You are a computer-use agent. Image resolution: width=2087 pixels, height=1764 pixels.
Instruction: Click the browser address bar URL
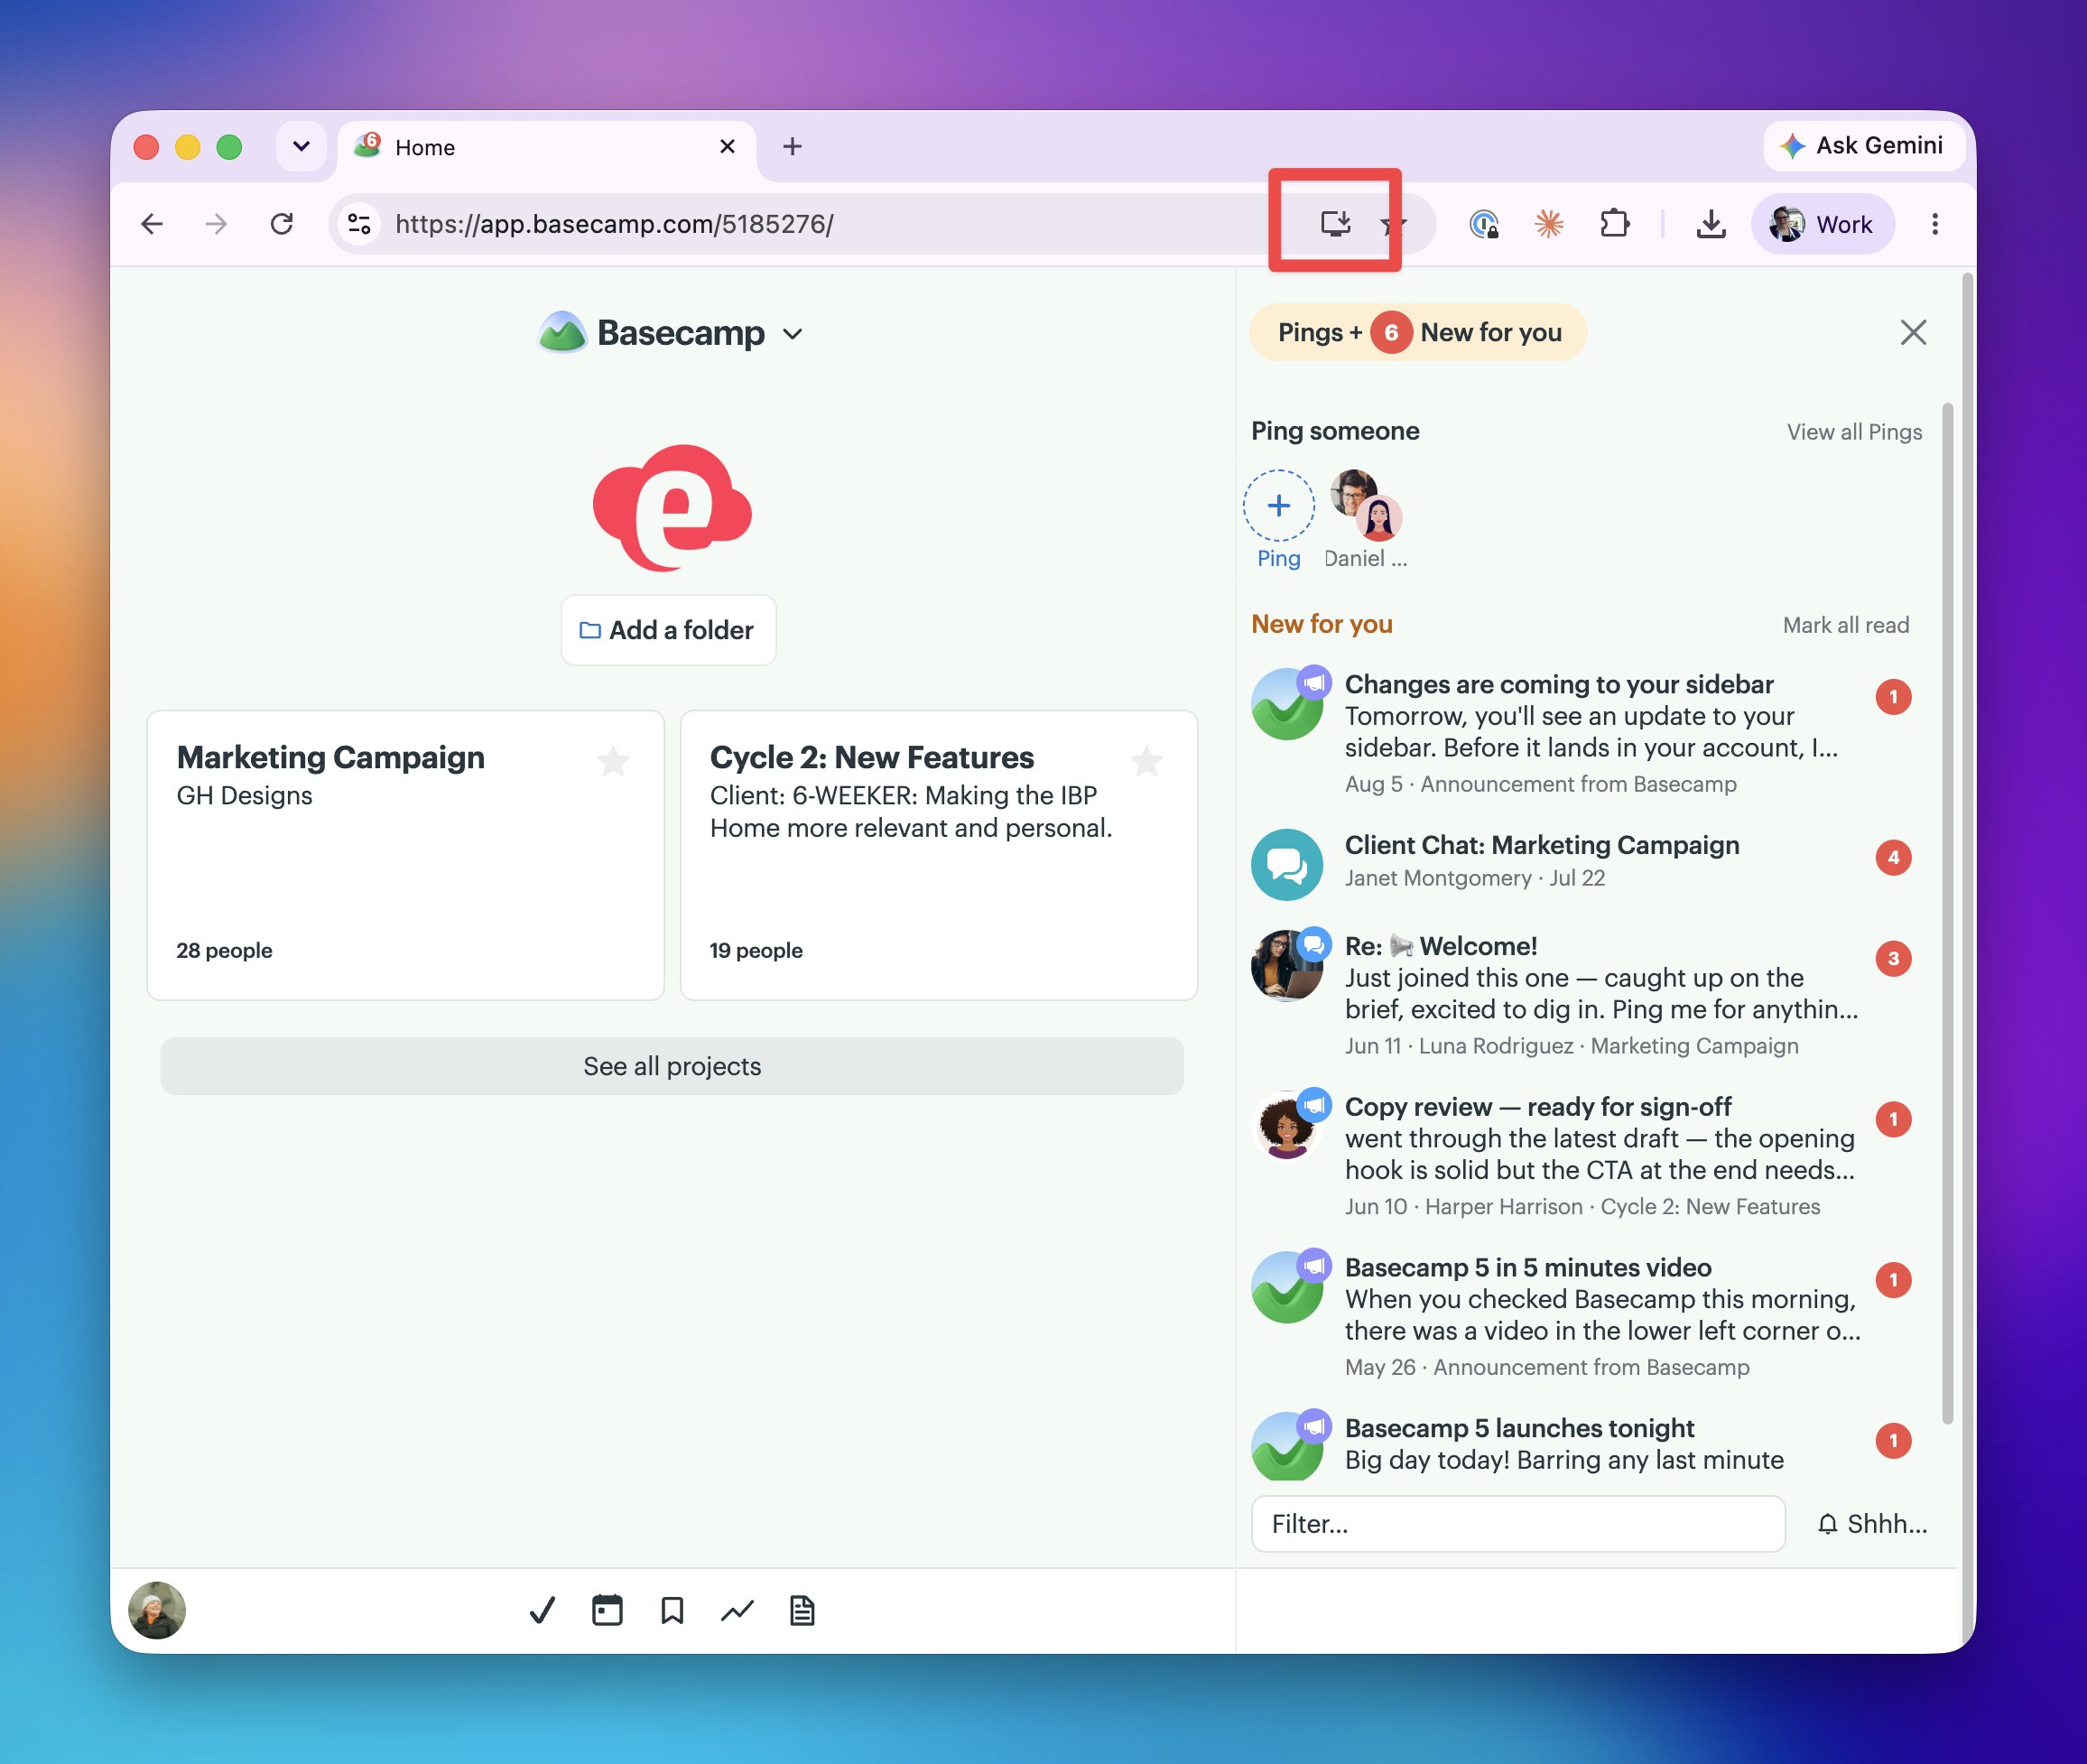tap(614, 224)
